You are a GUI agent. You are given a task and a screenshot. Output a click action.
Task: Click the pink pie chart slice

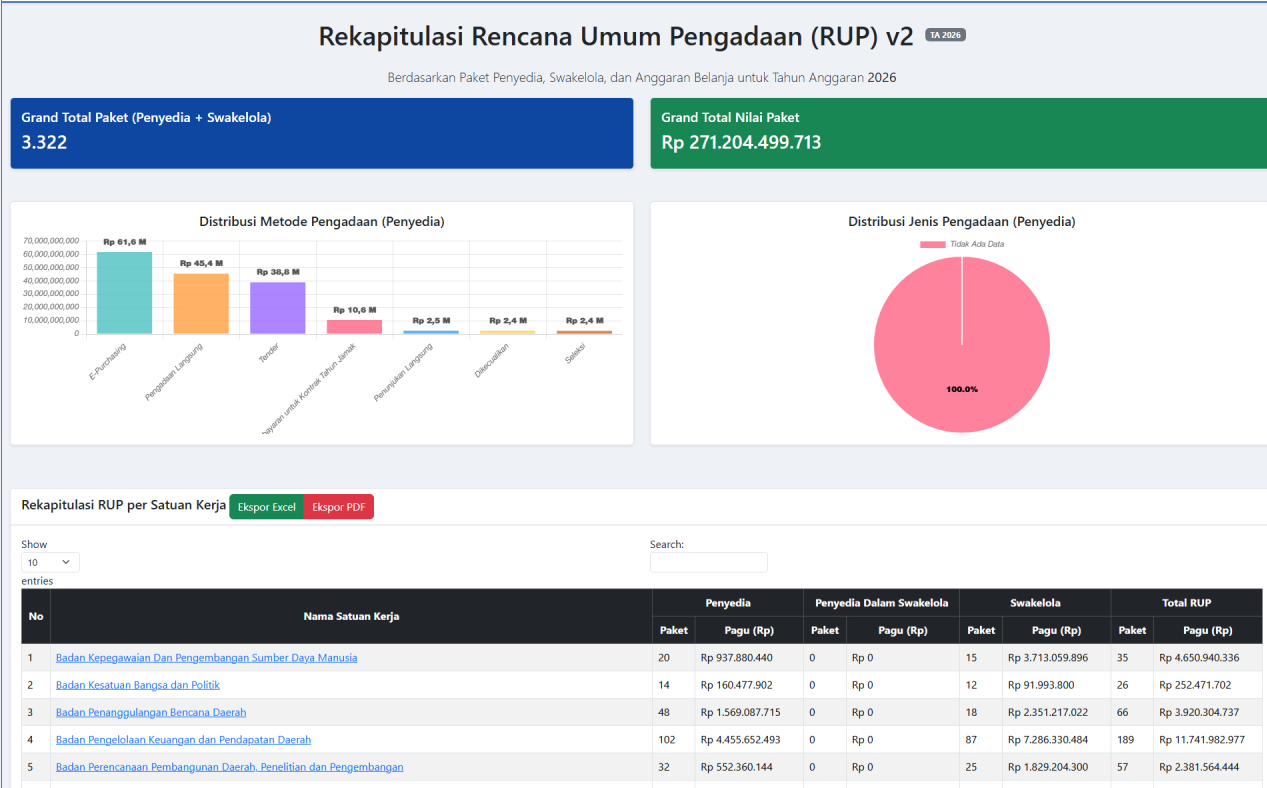pos(962,345)
